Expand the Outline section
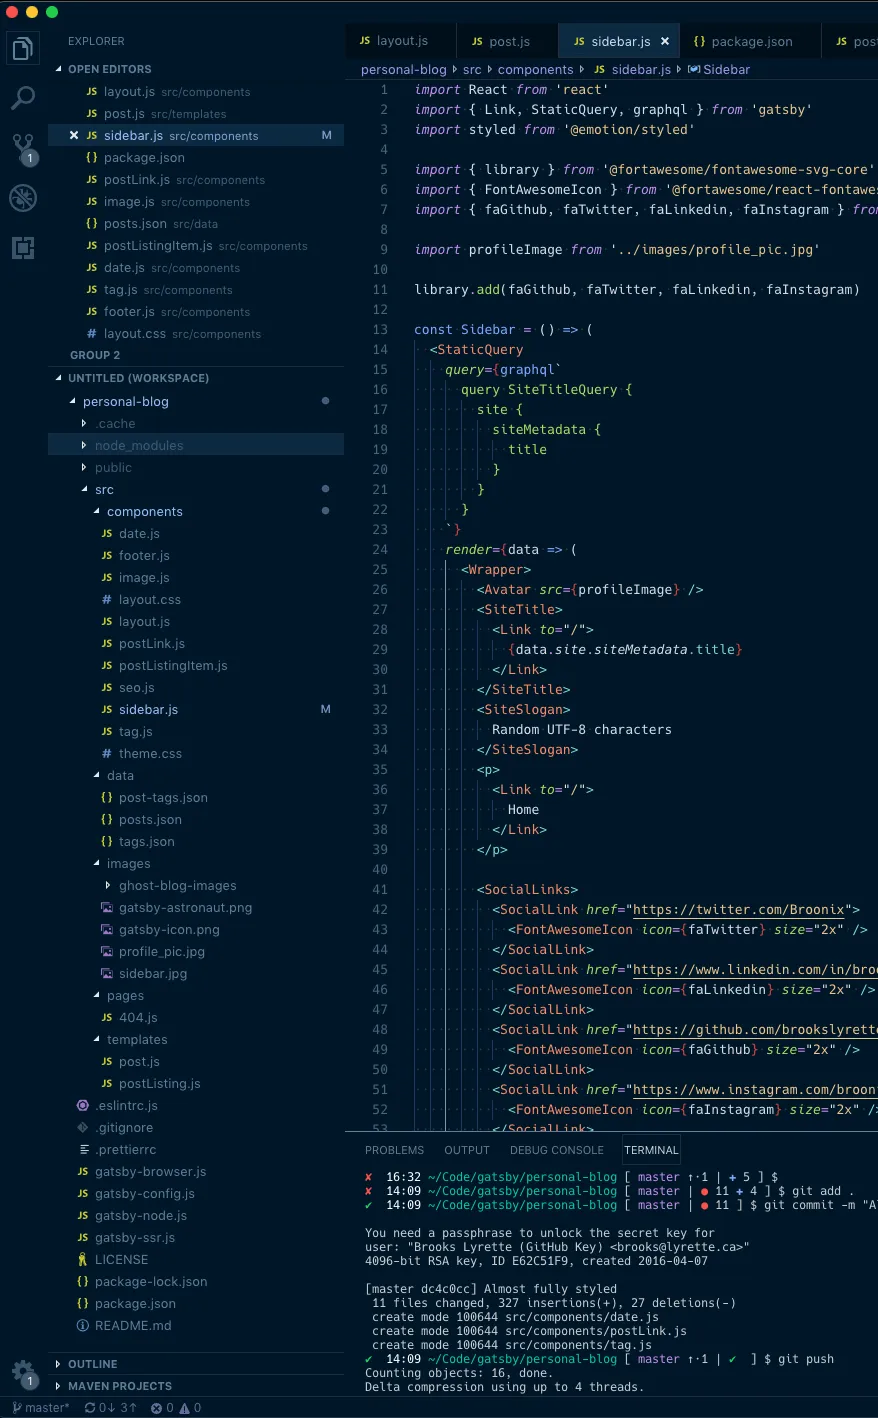This screenshot has height=1418, width=878. (x=92, y=1364)
